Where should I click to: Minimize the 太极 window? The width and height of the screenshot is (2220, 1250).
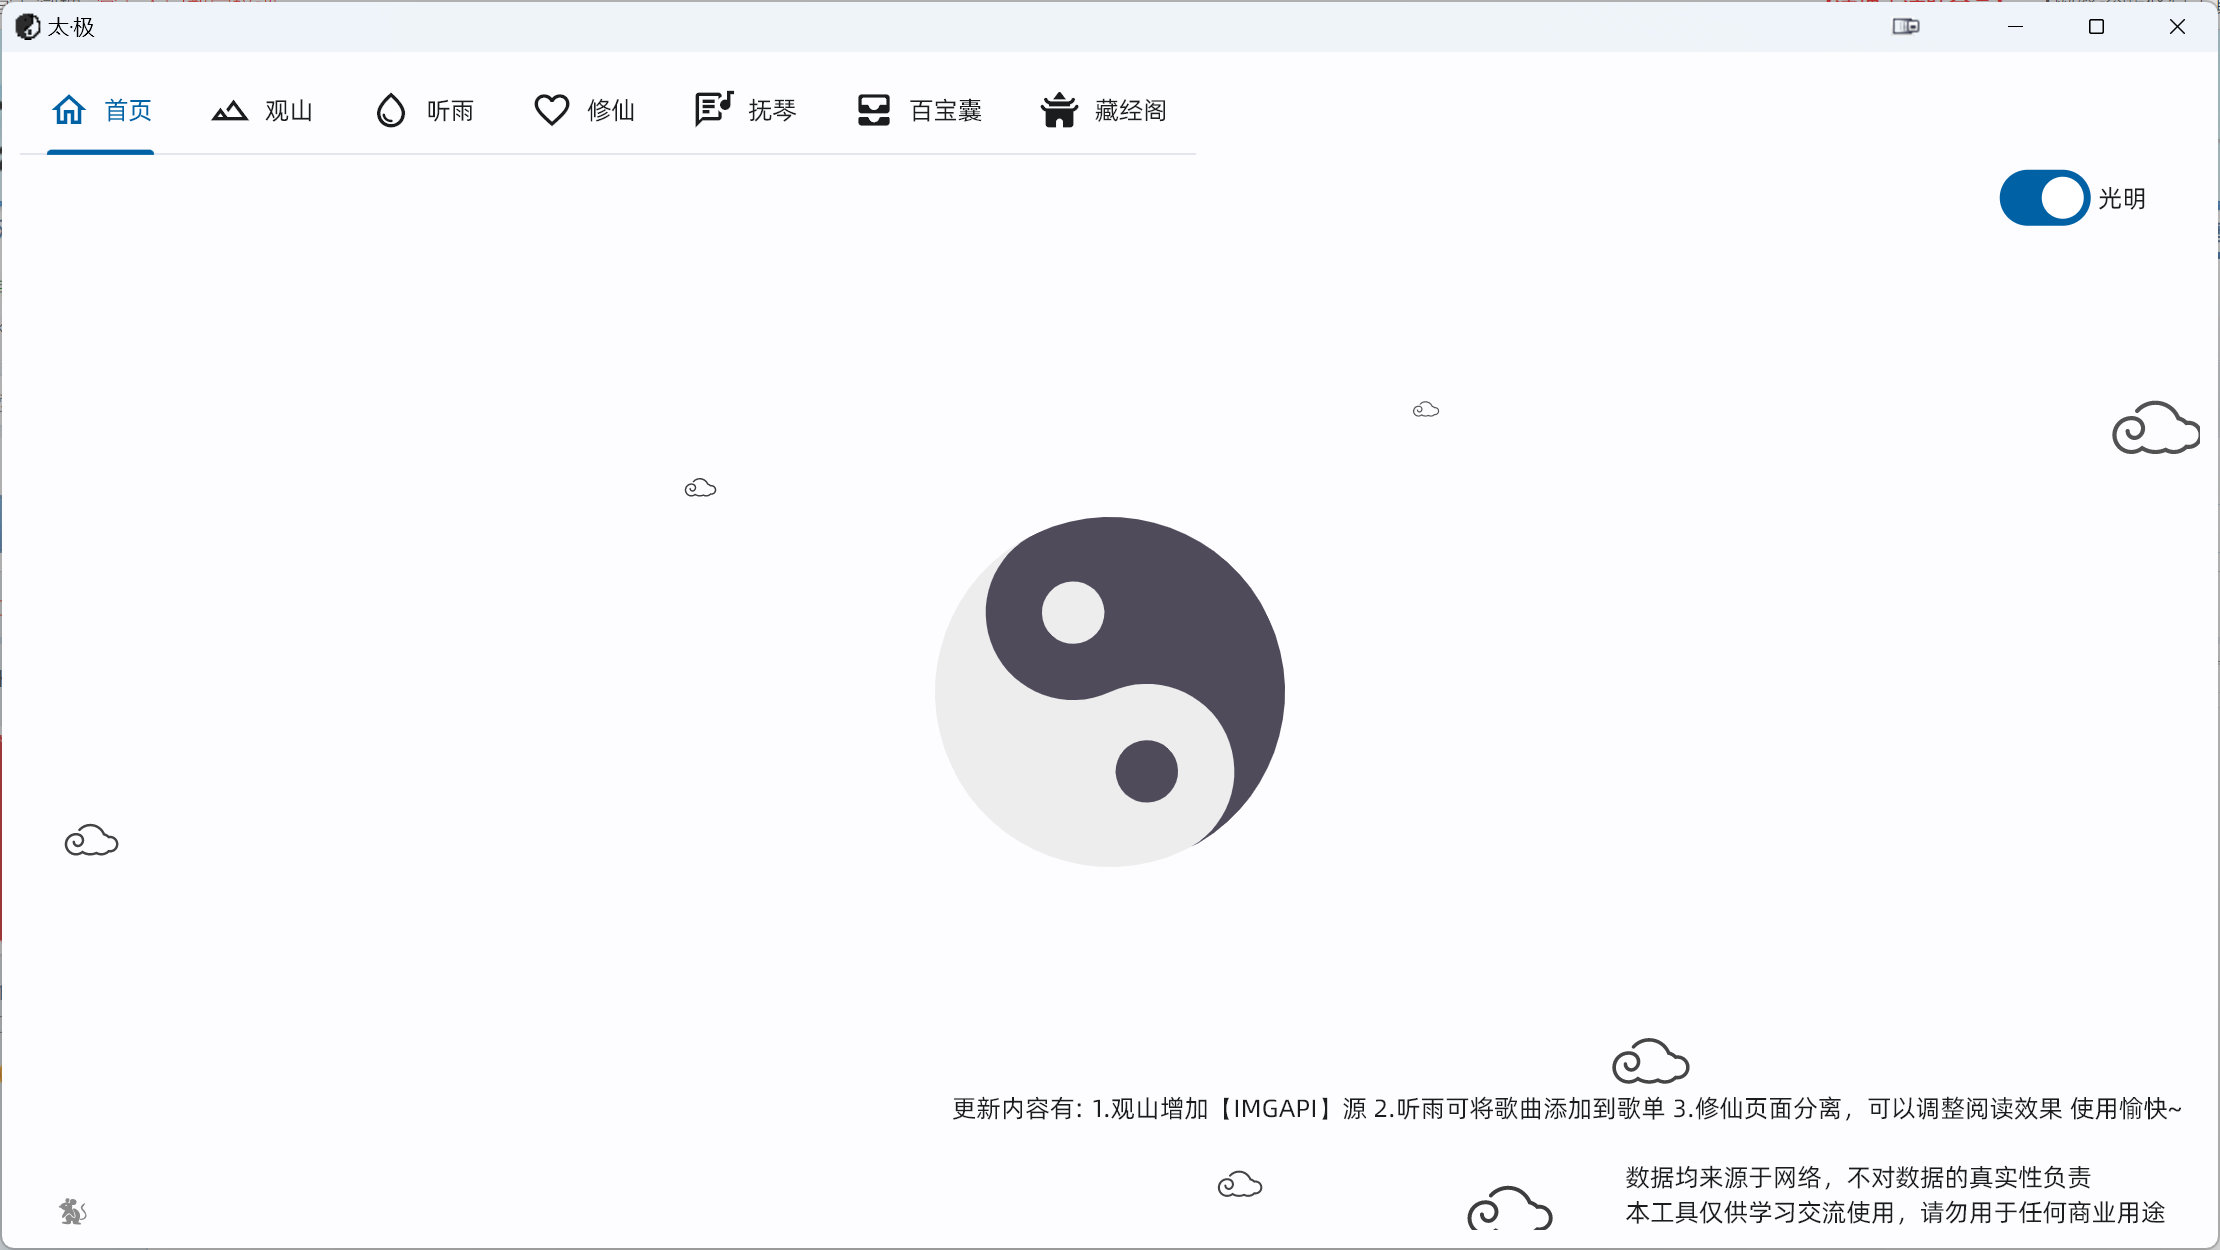tap(2015, 27)
